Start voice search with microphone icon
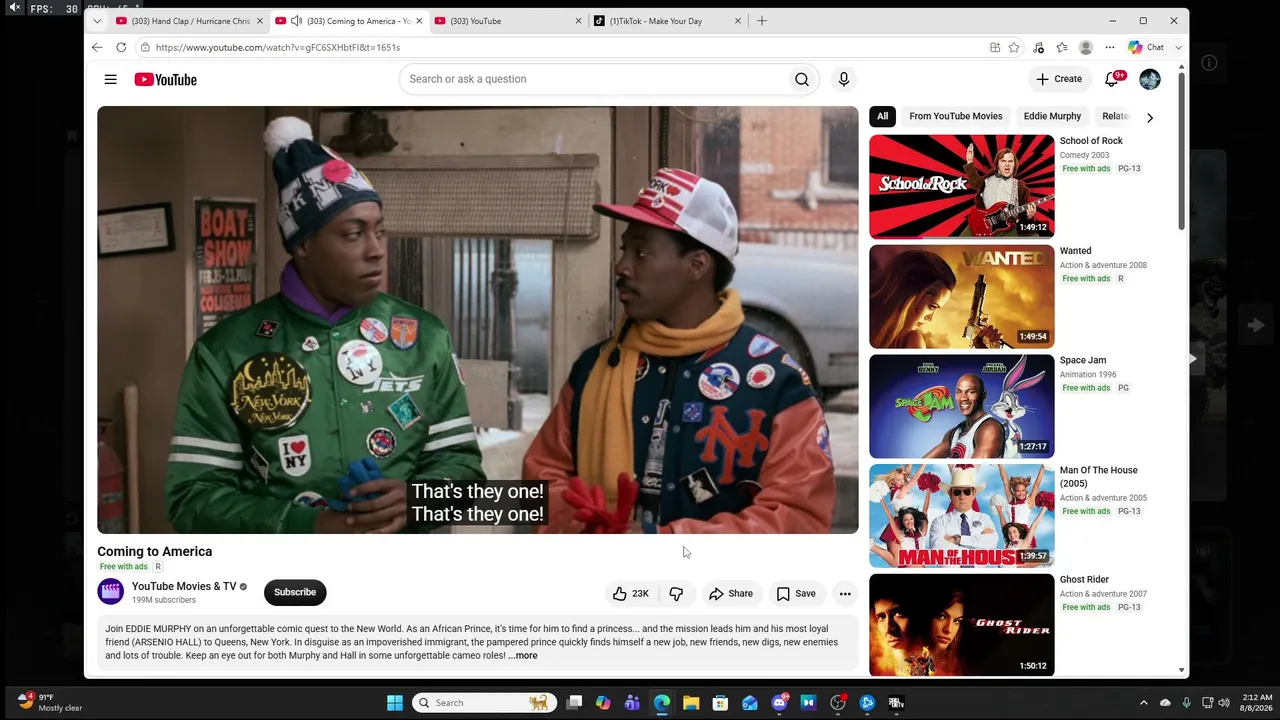Viewport: 1280px width, 720px height. click(x=844, y=79)
